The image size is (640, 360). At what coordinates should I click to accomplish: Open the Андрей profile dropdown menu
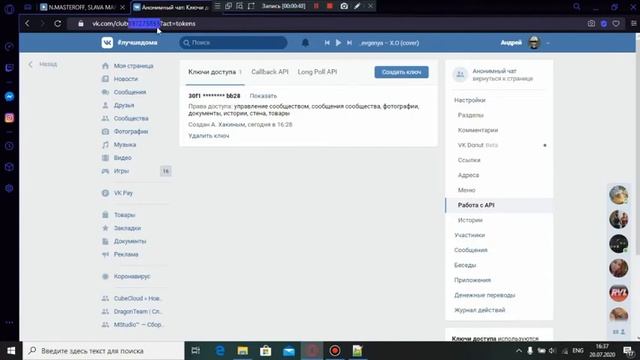[x=525, y=42]
